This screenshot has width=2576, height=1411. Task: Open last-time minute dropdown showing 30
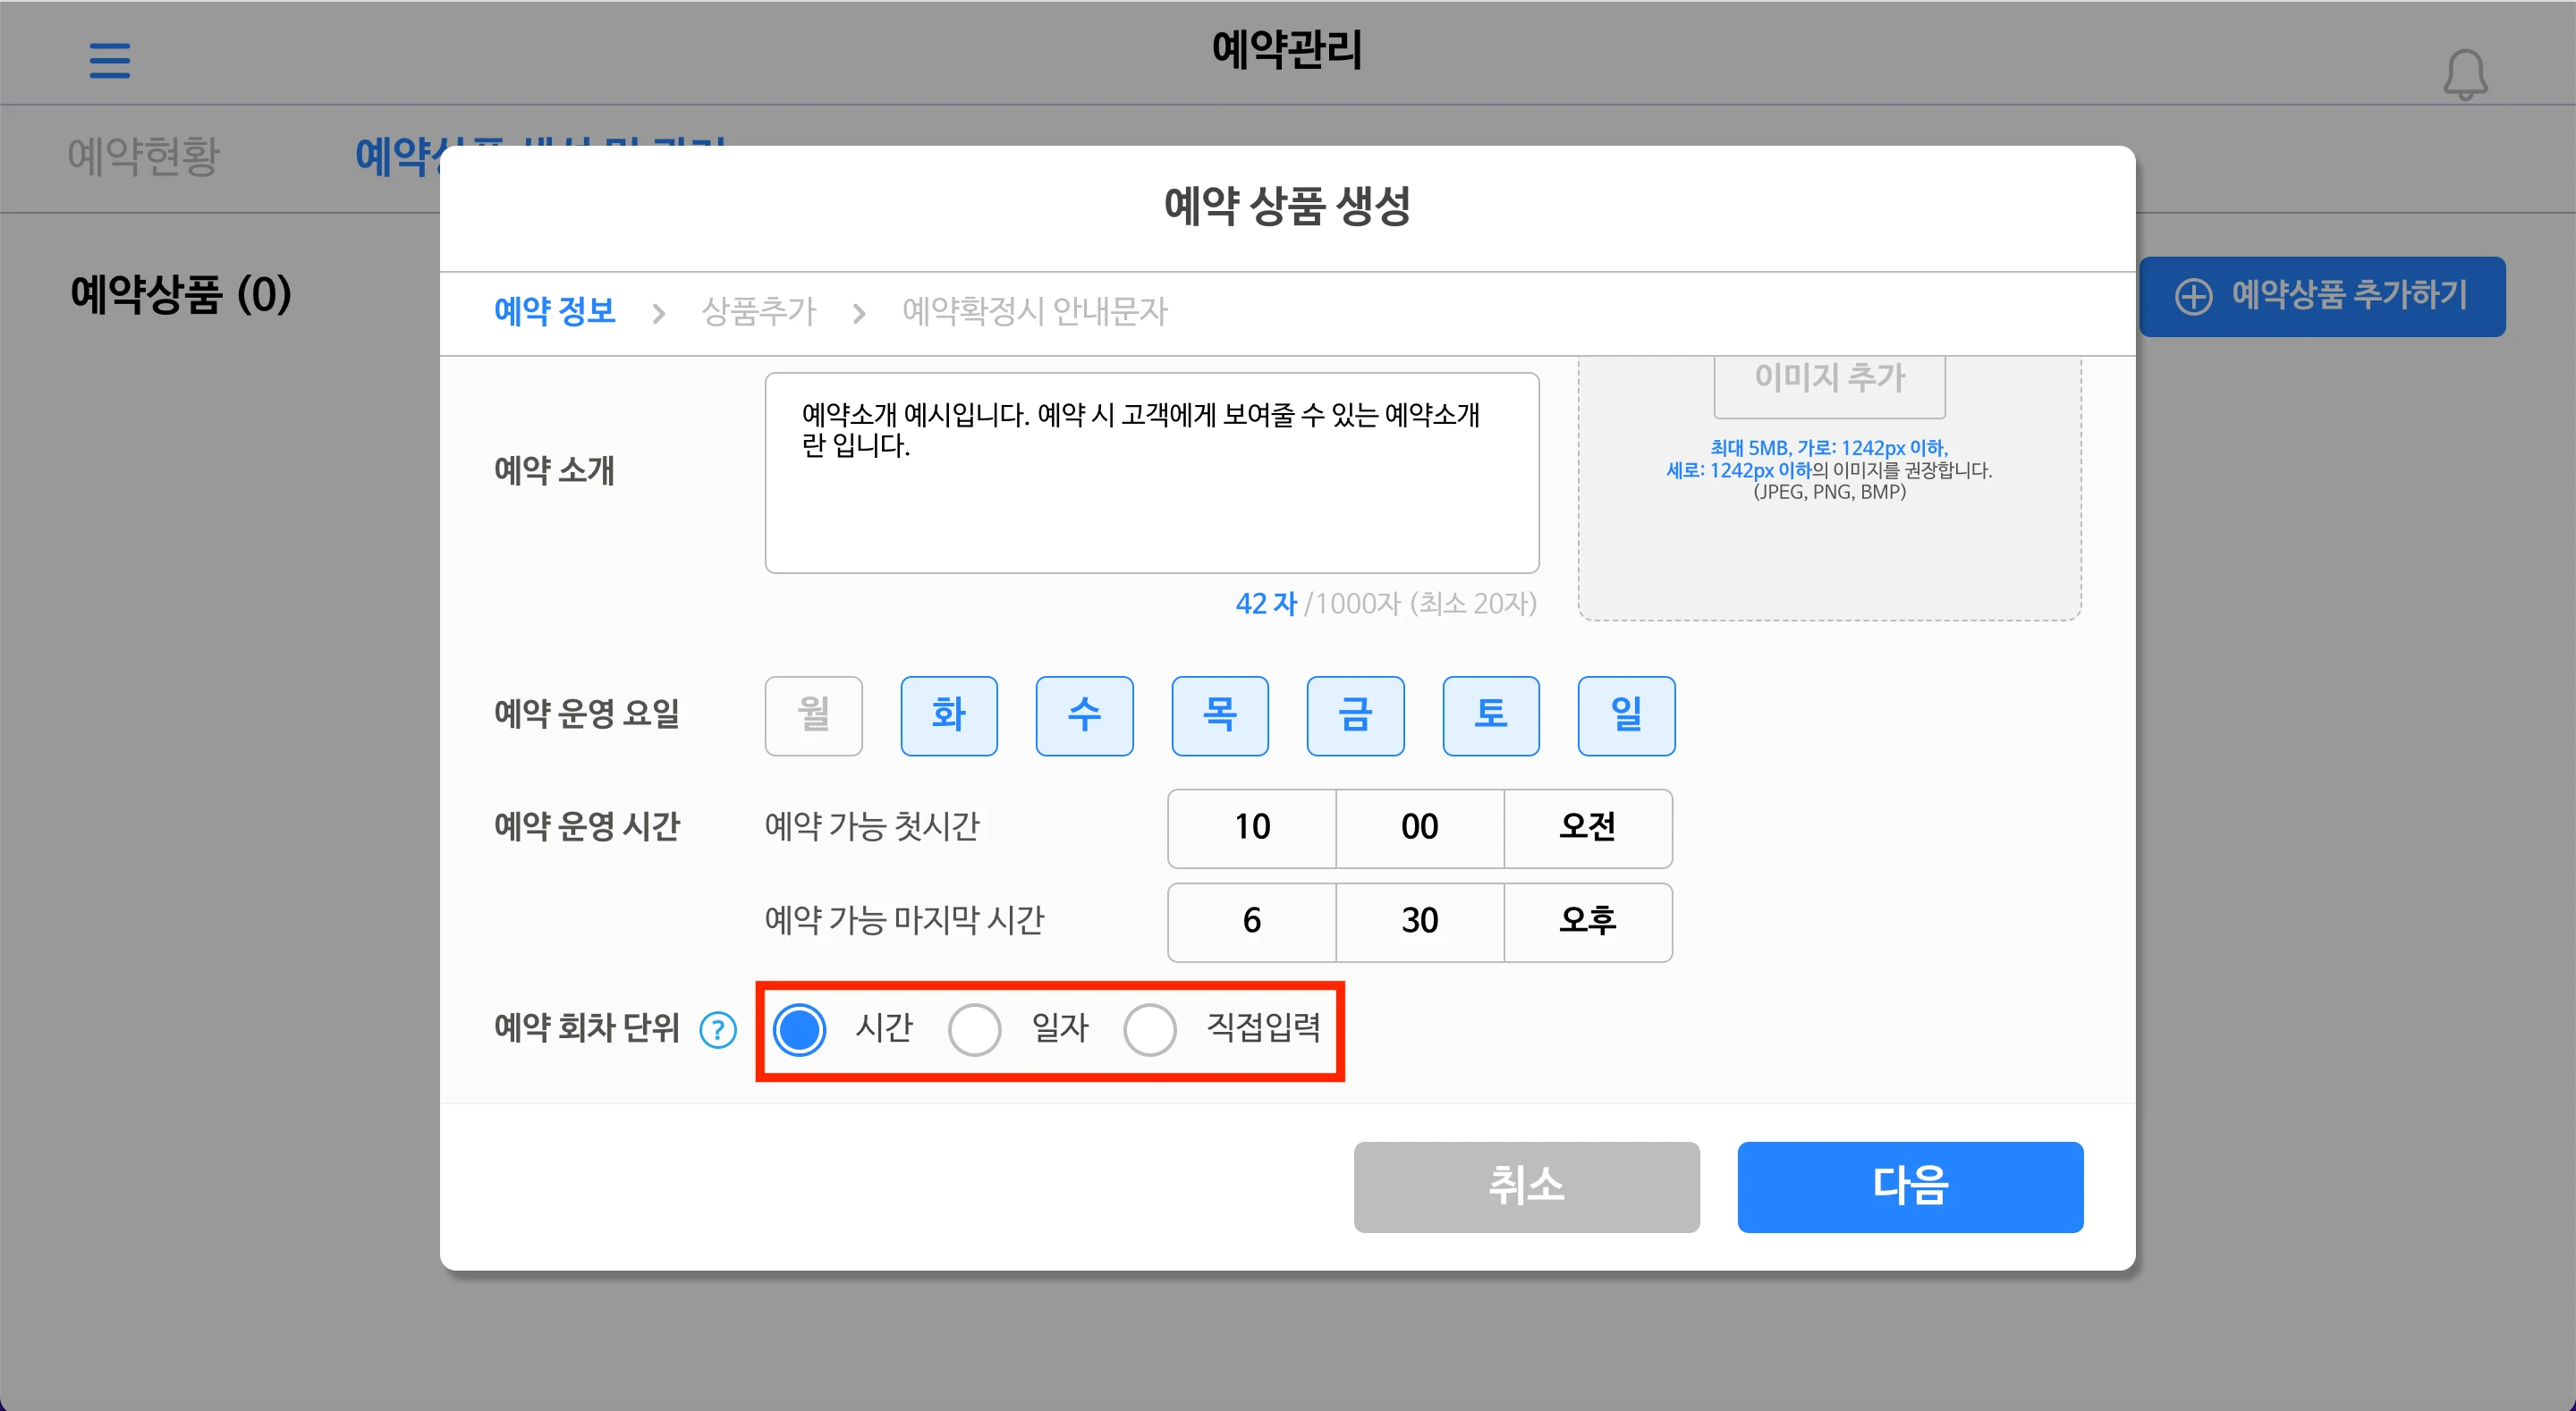coord(1420,922)
